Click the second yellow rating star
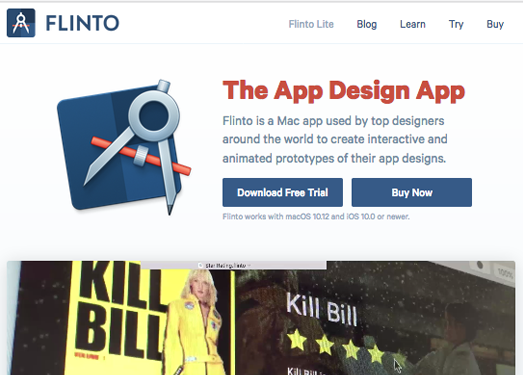Image resolution: width=523 pixels, height=375 pixels. 325,344
